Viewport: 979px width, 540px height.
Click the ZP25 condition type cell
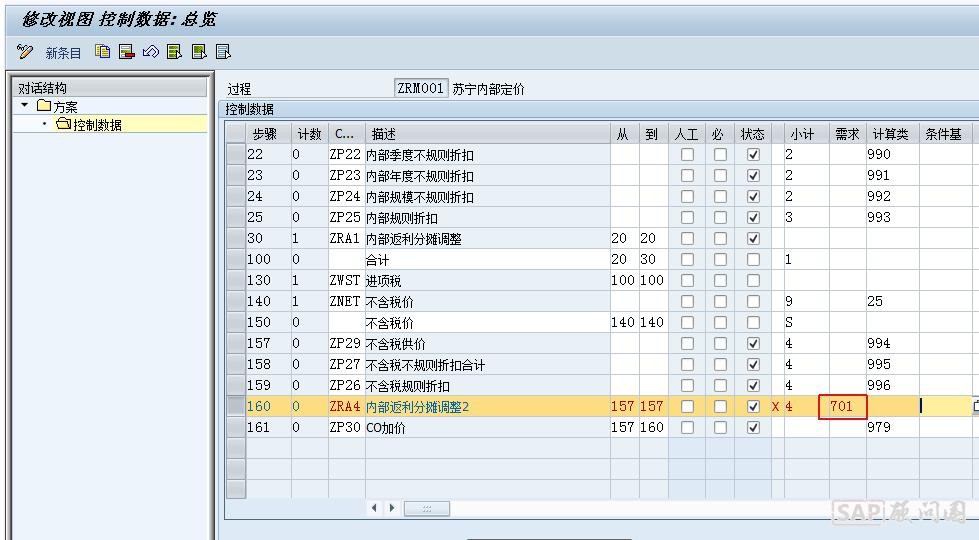click(x=347, y=217)
